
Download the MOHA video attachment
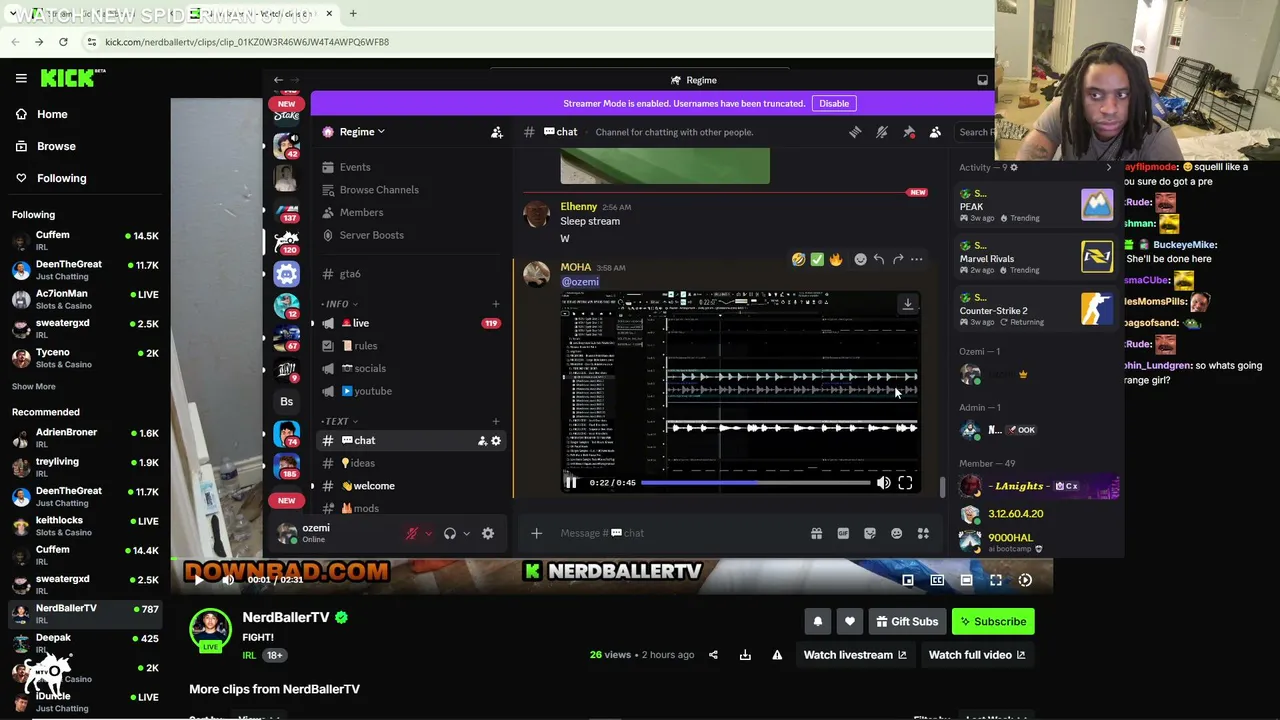(x=908, y=304)
